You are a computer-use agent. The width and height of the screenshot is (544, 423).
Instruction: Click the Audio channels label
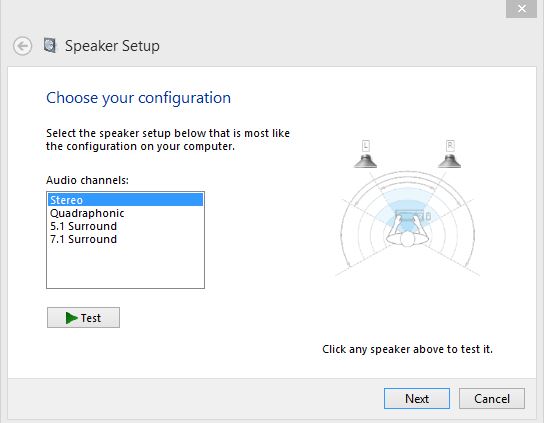[x=87, y=180]
